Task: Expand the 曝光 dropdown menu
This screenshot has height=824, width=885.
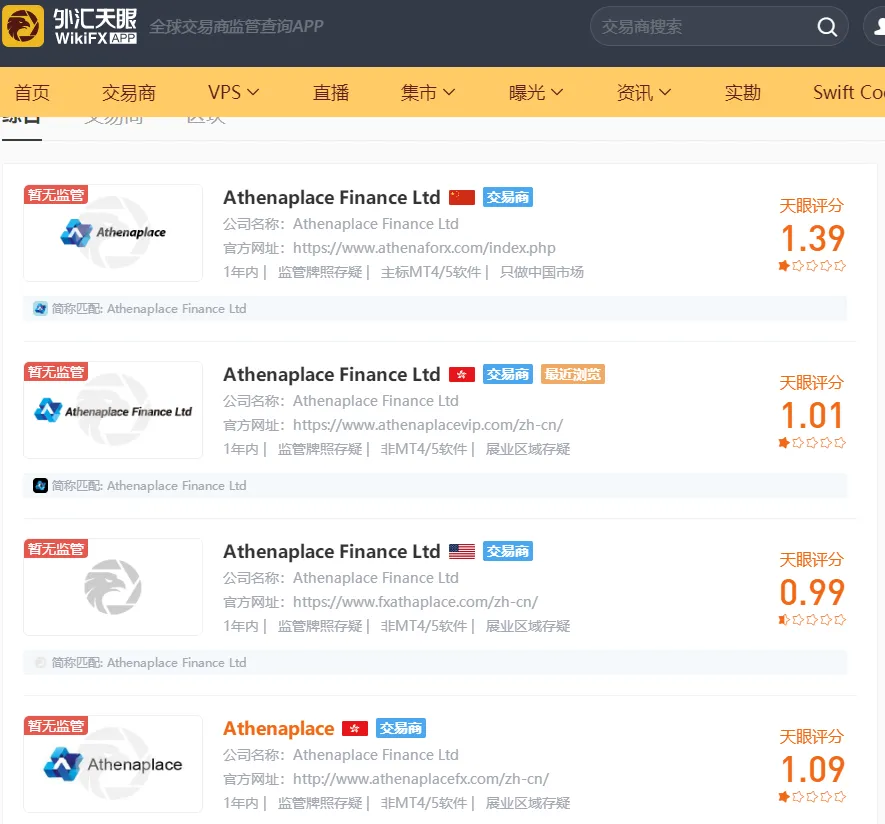Action: coord(536,93)
